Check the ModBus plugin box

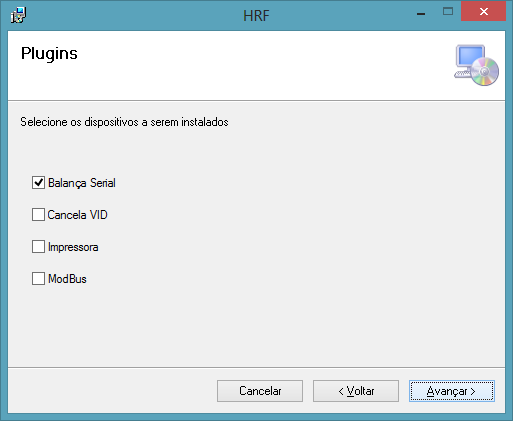(x=38, y=279)
